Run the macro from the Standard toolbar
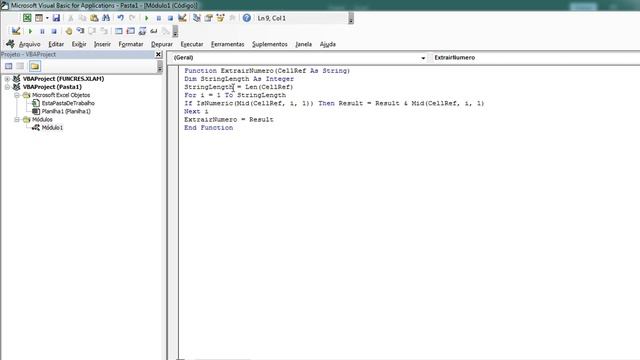This screenshot has width=640, height=360. (x=147, y=18)
